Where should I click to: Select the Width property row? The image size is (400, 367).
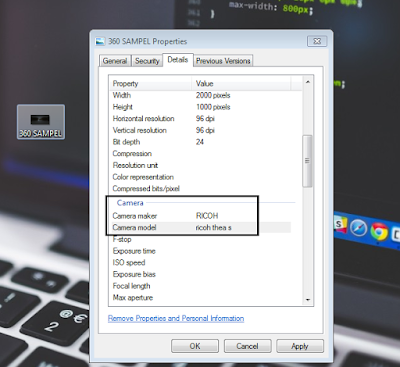200,95
